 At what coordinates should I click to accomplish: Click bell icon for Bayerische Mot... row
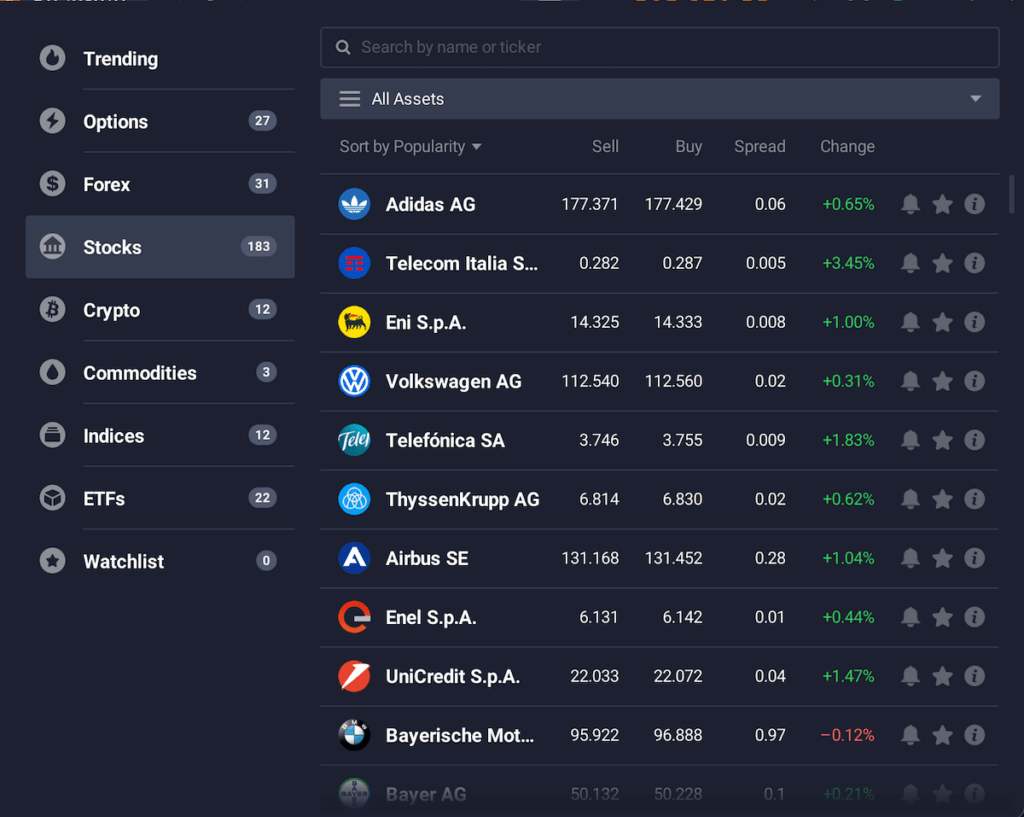[910, 735]
